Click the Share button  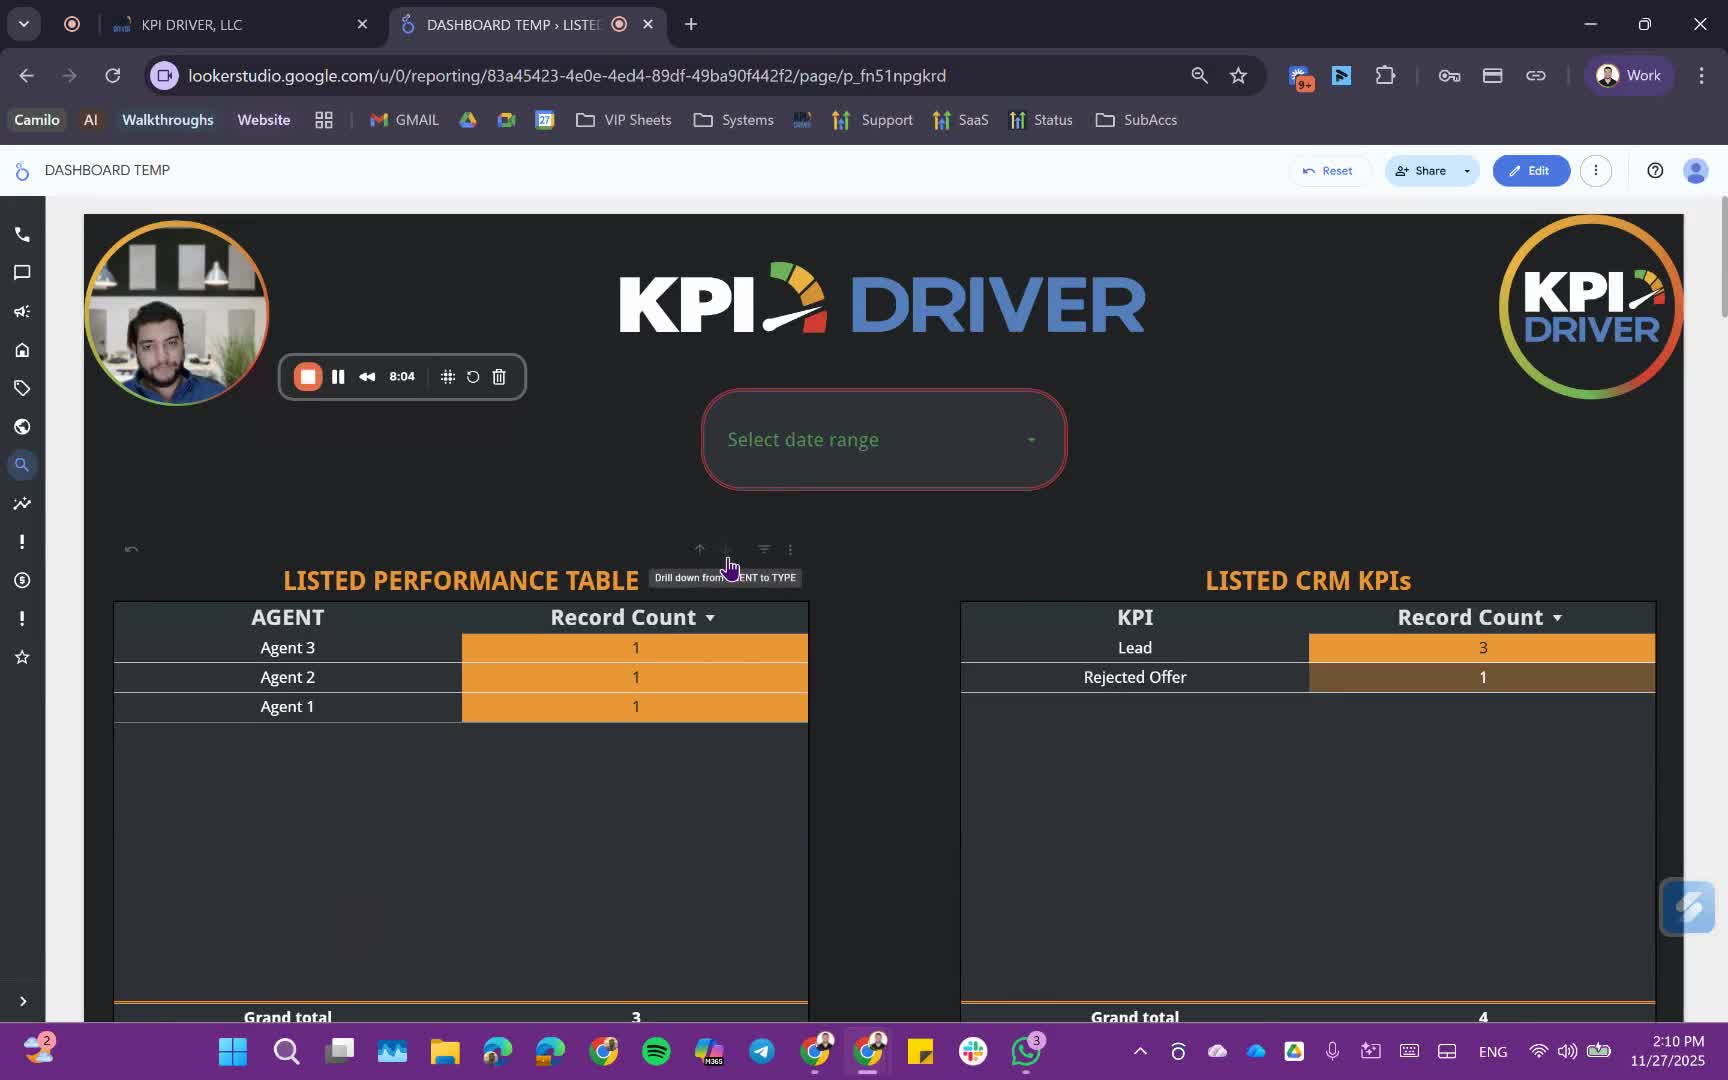click(x=1421, y=171)
